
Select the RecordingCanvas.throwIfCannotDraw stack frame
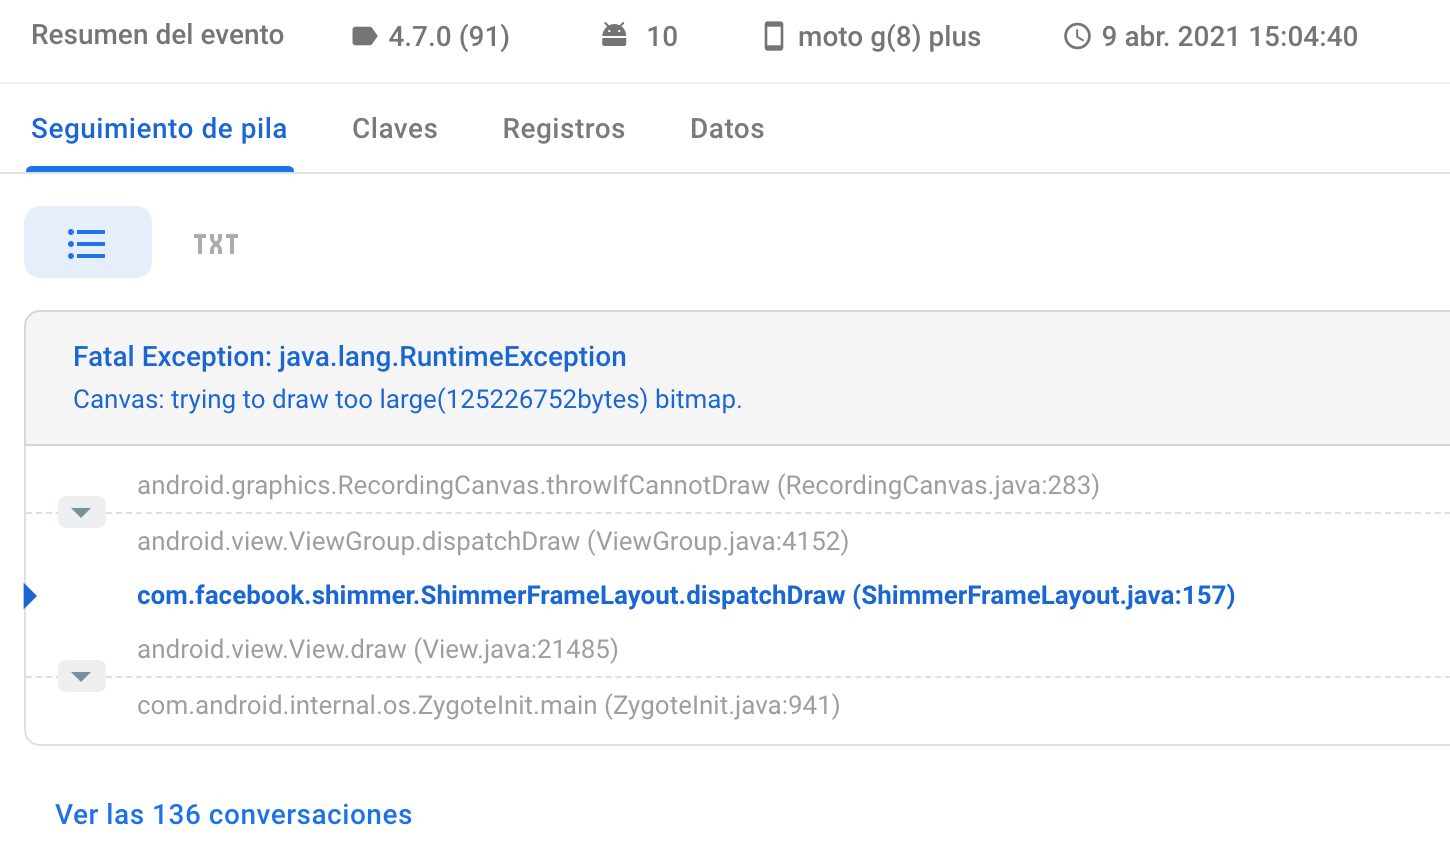tap(618, 486)
